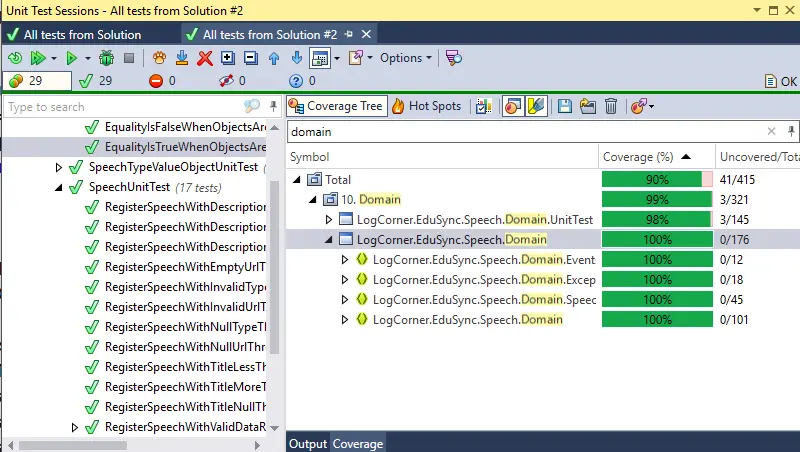Go to next item with down arrow

[x=296, y=58]
